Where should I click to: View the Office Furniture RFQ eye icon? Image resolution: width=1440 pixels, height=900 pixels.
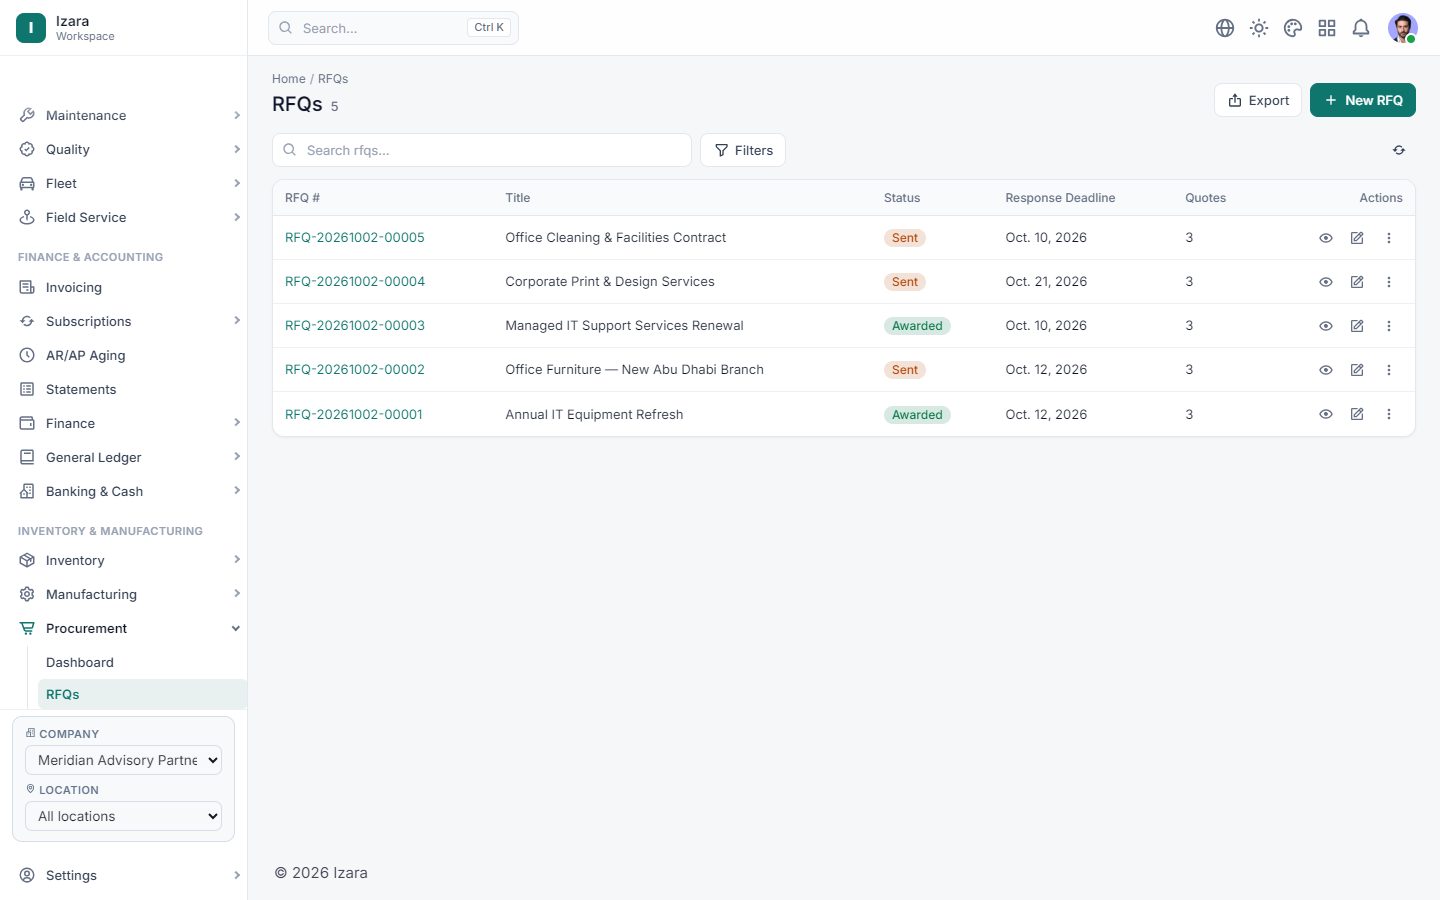[x=1326, y=370]
